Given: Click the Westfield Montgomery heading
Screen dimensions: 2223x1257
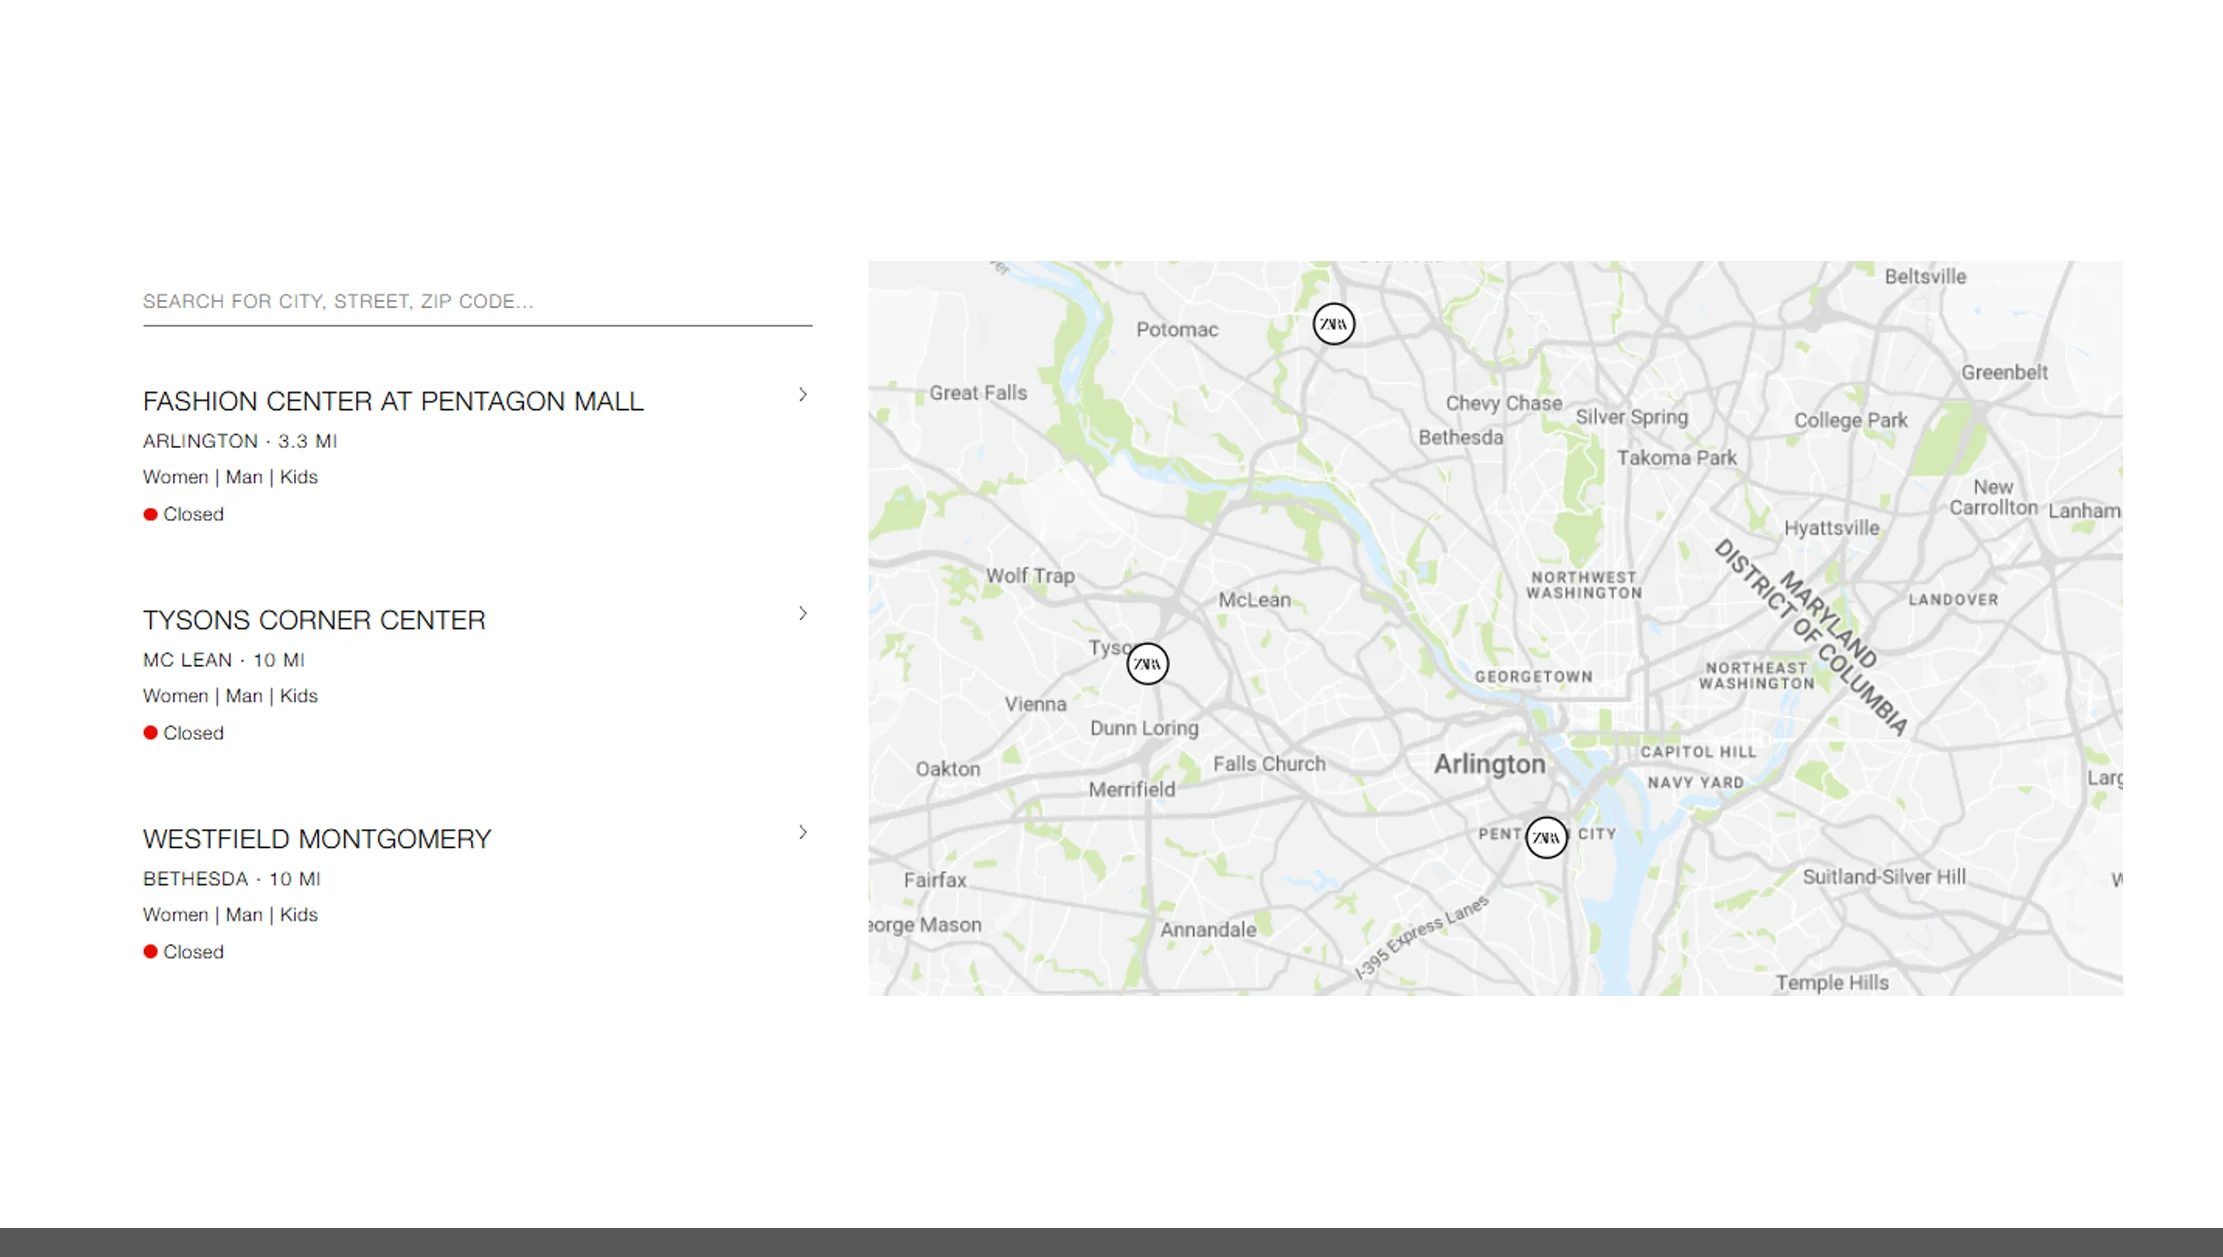Looking at the screenshot, I should (x=317, y=839).
